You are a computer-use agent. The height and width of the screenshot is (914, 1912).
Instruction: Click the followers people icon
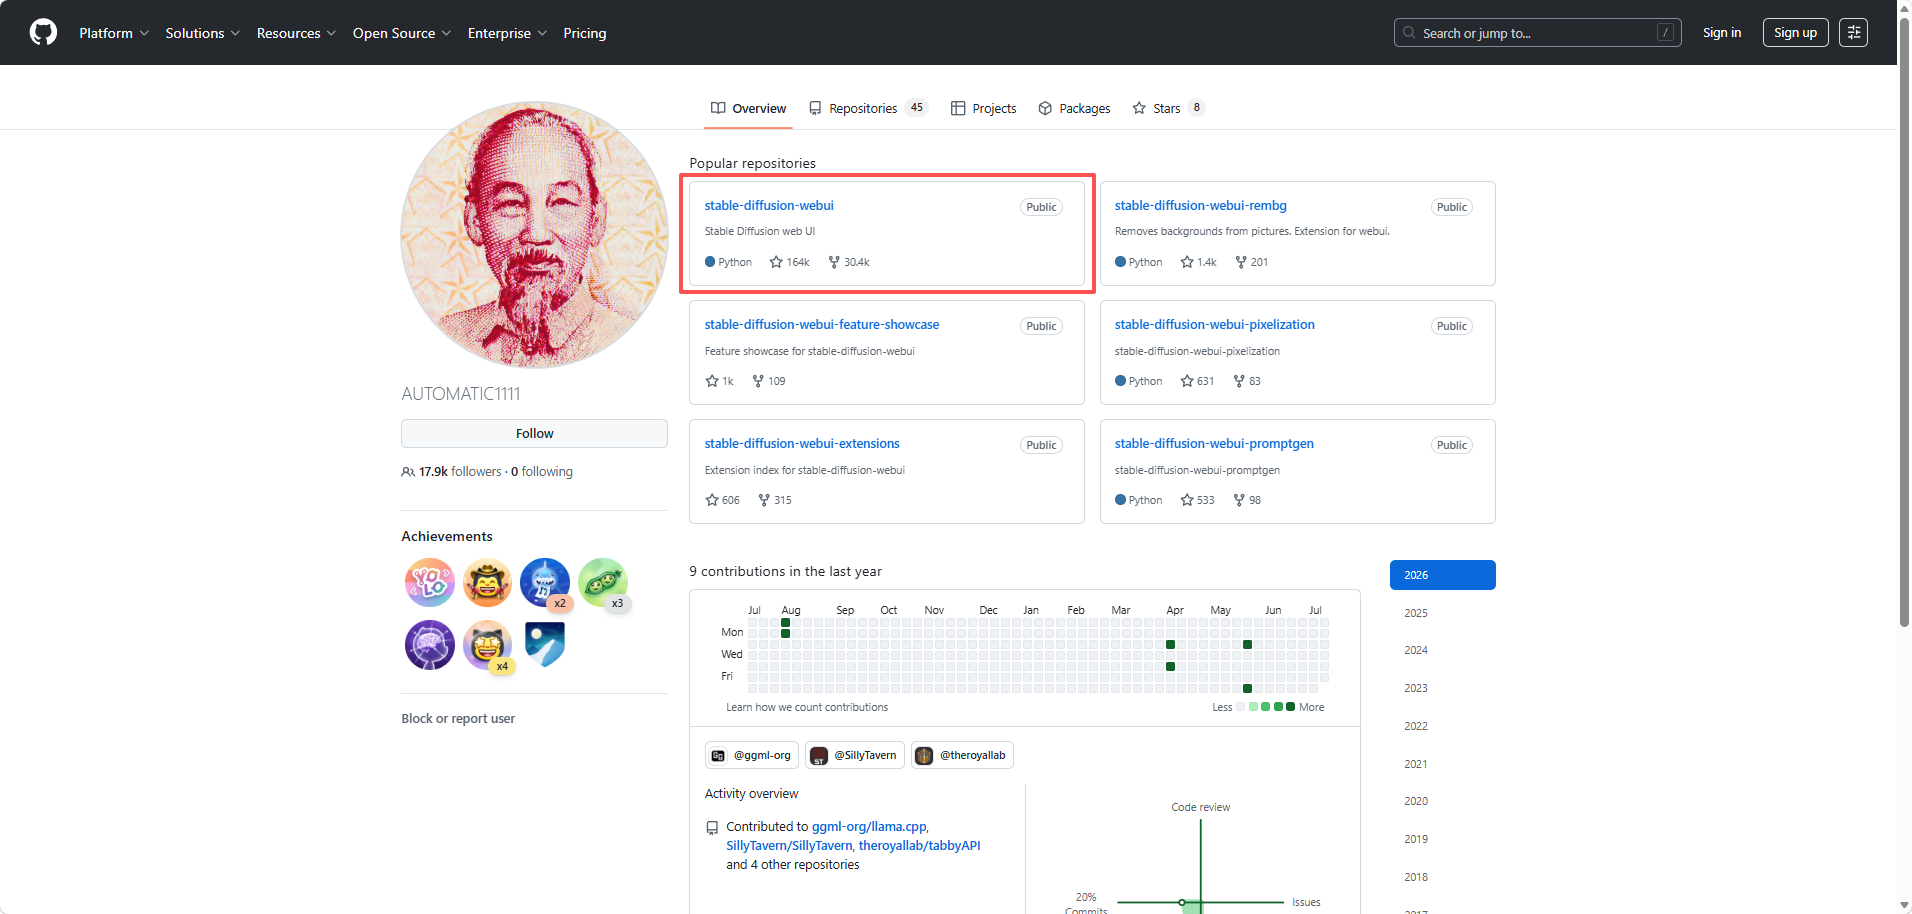(x=408, y=472)
